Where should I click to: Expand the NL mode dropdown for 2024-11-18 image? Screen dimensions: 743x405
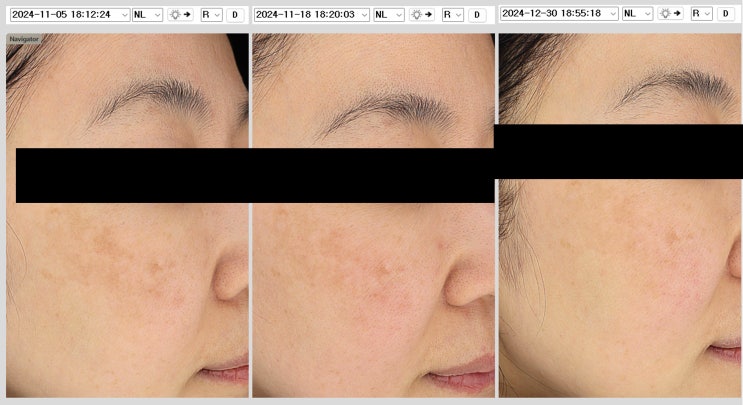(389, 15)
